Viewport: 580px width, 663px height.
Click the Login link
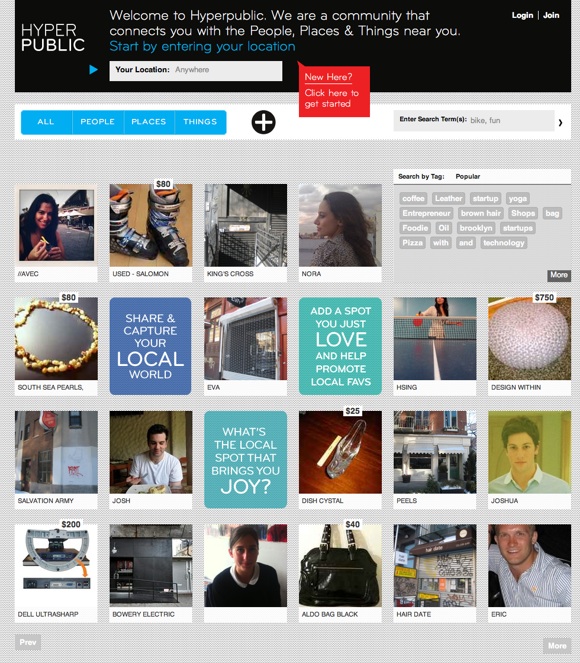pyautogui.click(x=522, y=15)
